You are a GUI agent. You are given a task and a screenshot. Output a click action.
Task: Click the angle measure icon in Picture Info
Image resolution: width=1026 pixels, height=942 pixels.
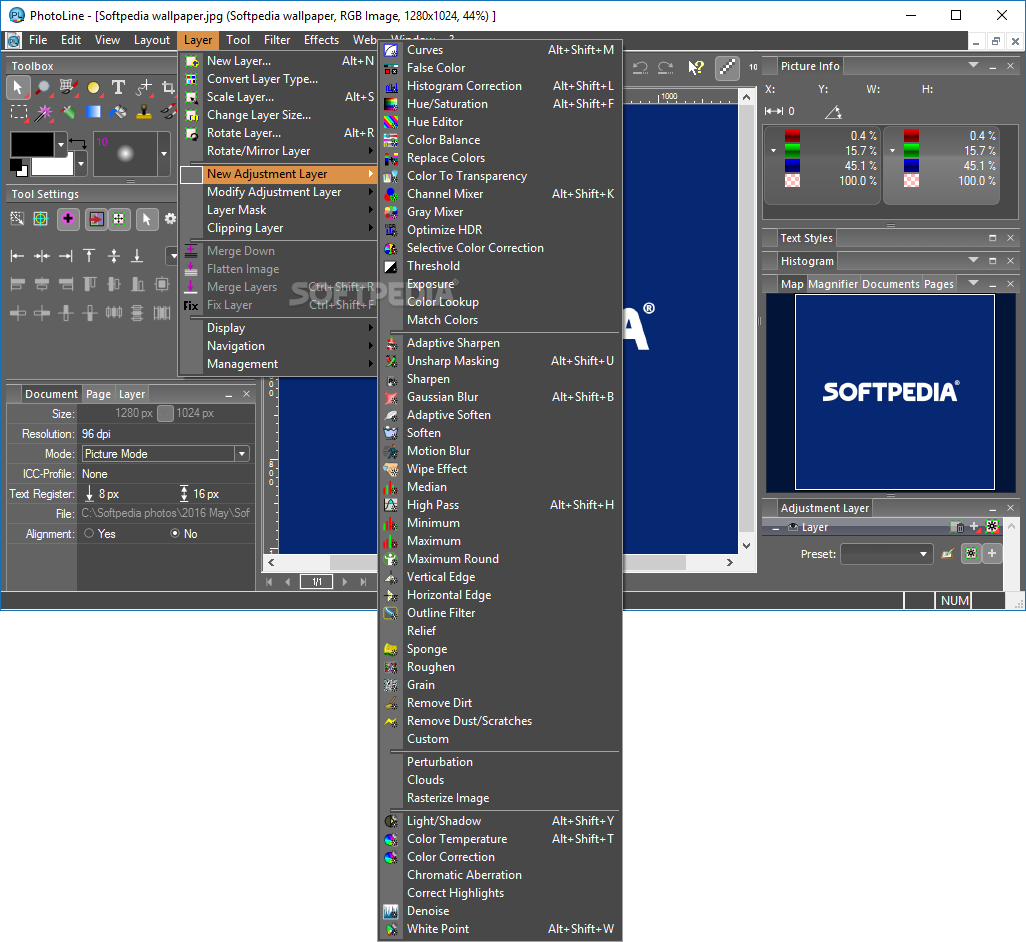[833, 112]
